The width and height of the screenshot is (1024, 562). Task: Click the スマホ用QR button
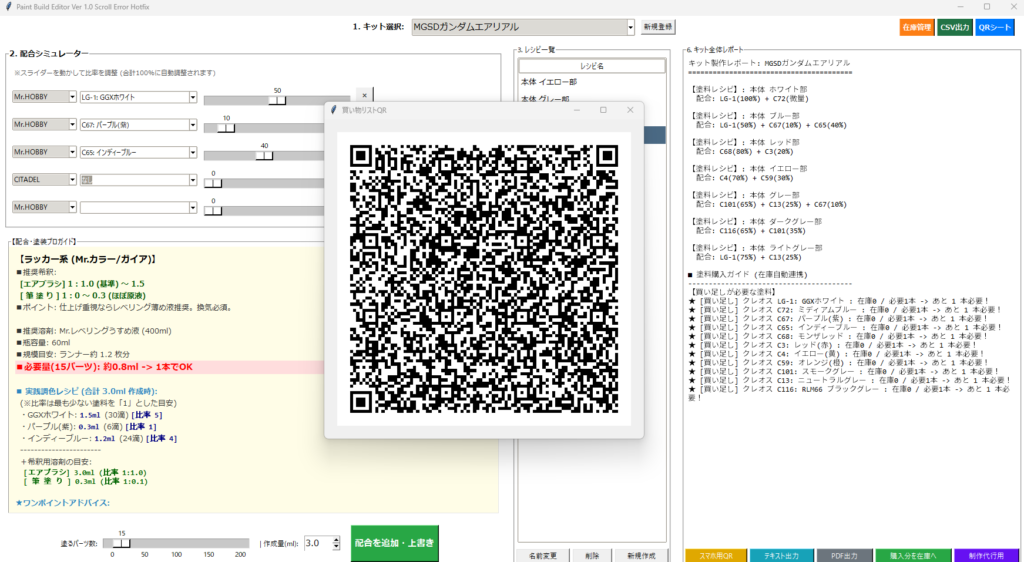(715, 555)
